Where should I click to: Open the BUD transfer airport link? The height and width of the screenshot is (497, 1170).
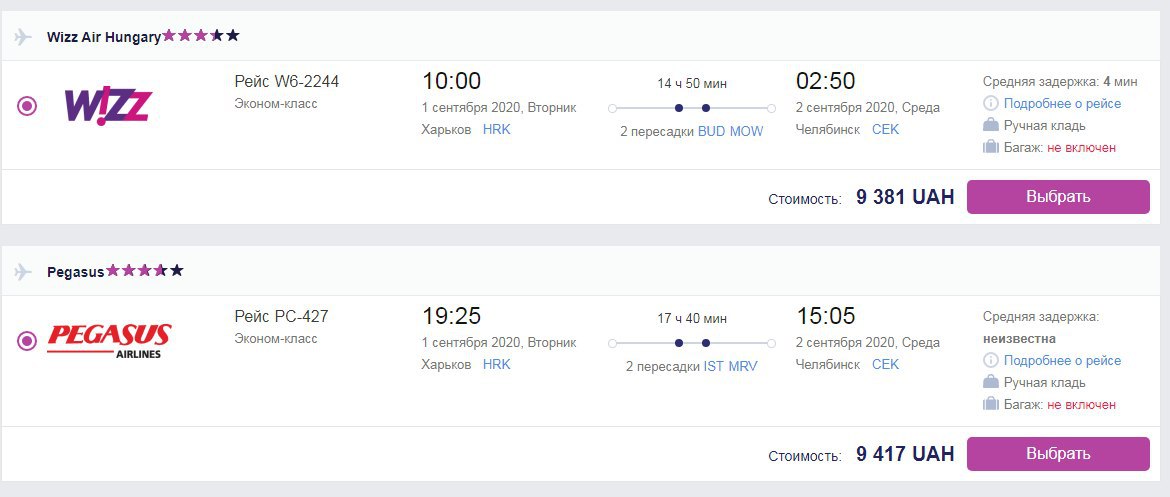pos(712,132)
